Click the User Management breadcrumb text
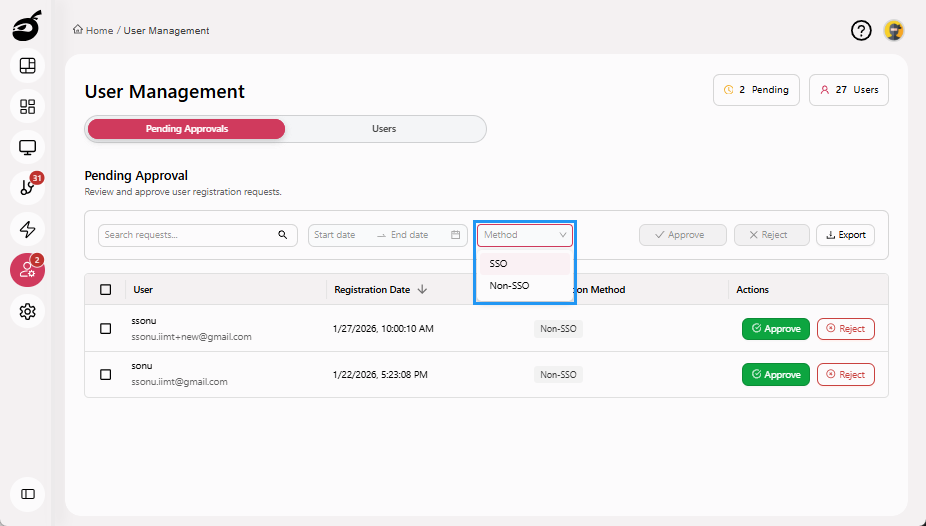This screenshot has width=926, height=526. coord(167,31)
